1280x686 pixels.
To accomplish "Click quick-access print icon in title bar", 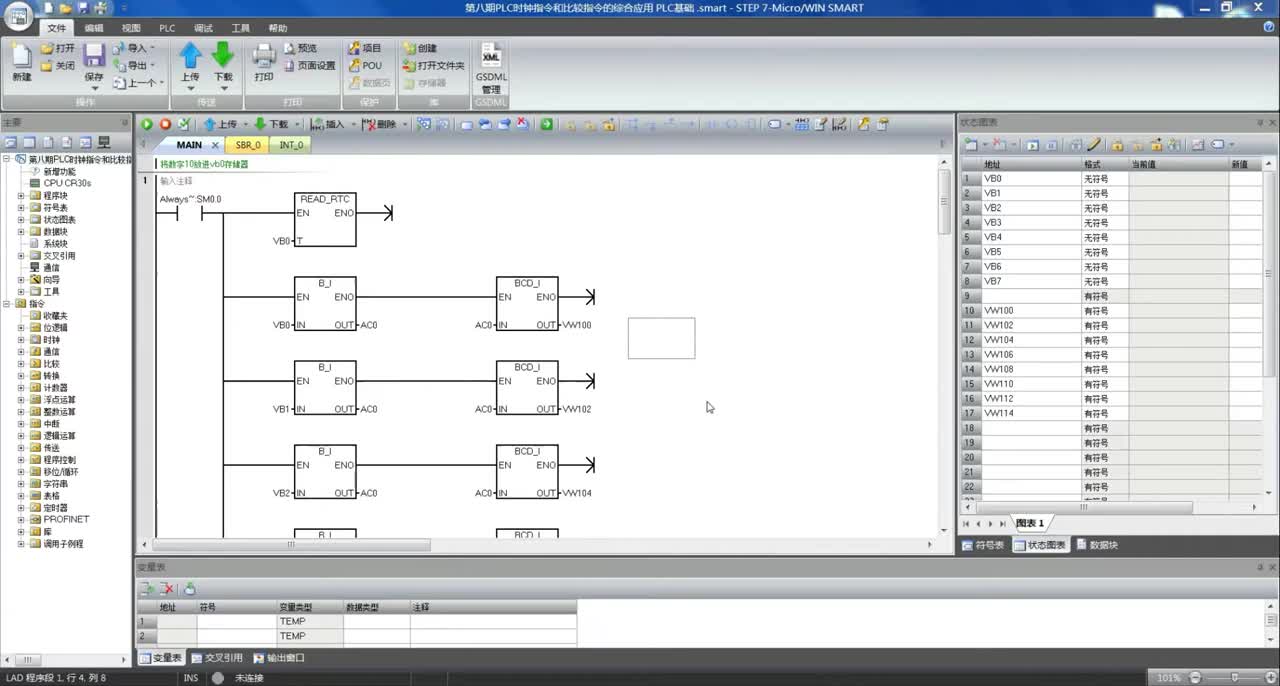I will point(100,8).
